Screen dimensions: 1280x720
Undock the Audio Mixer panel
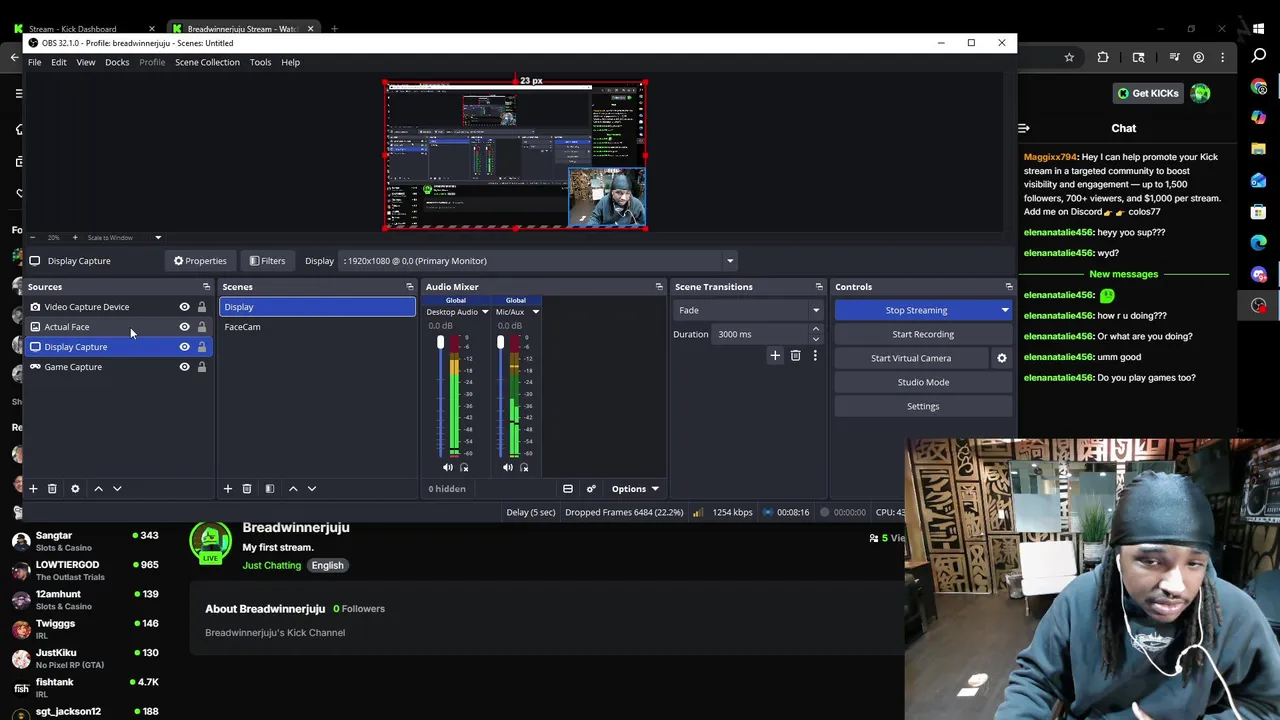(659, 287)
